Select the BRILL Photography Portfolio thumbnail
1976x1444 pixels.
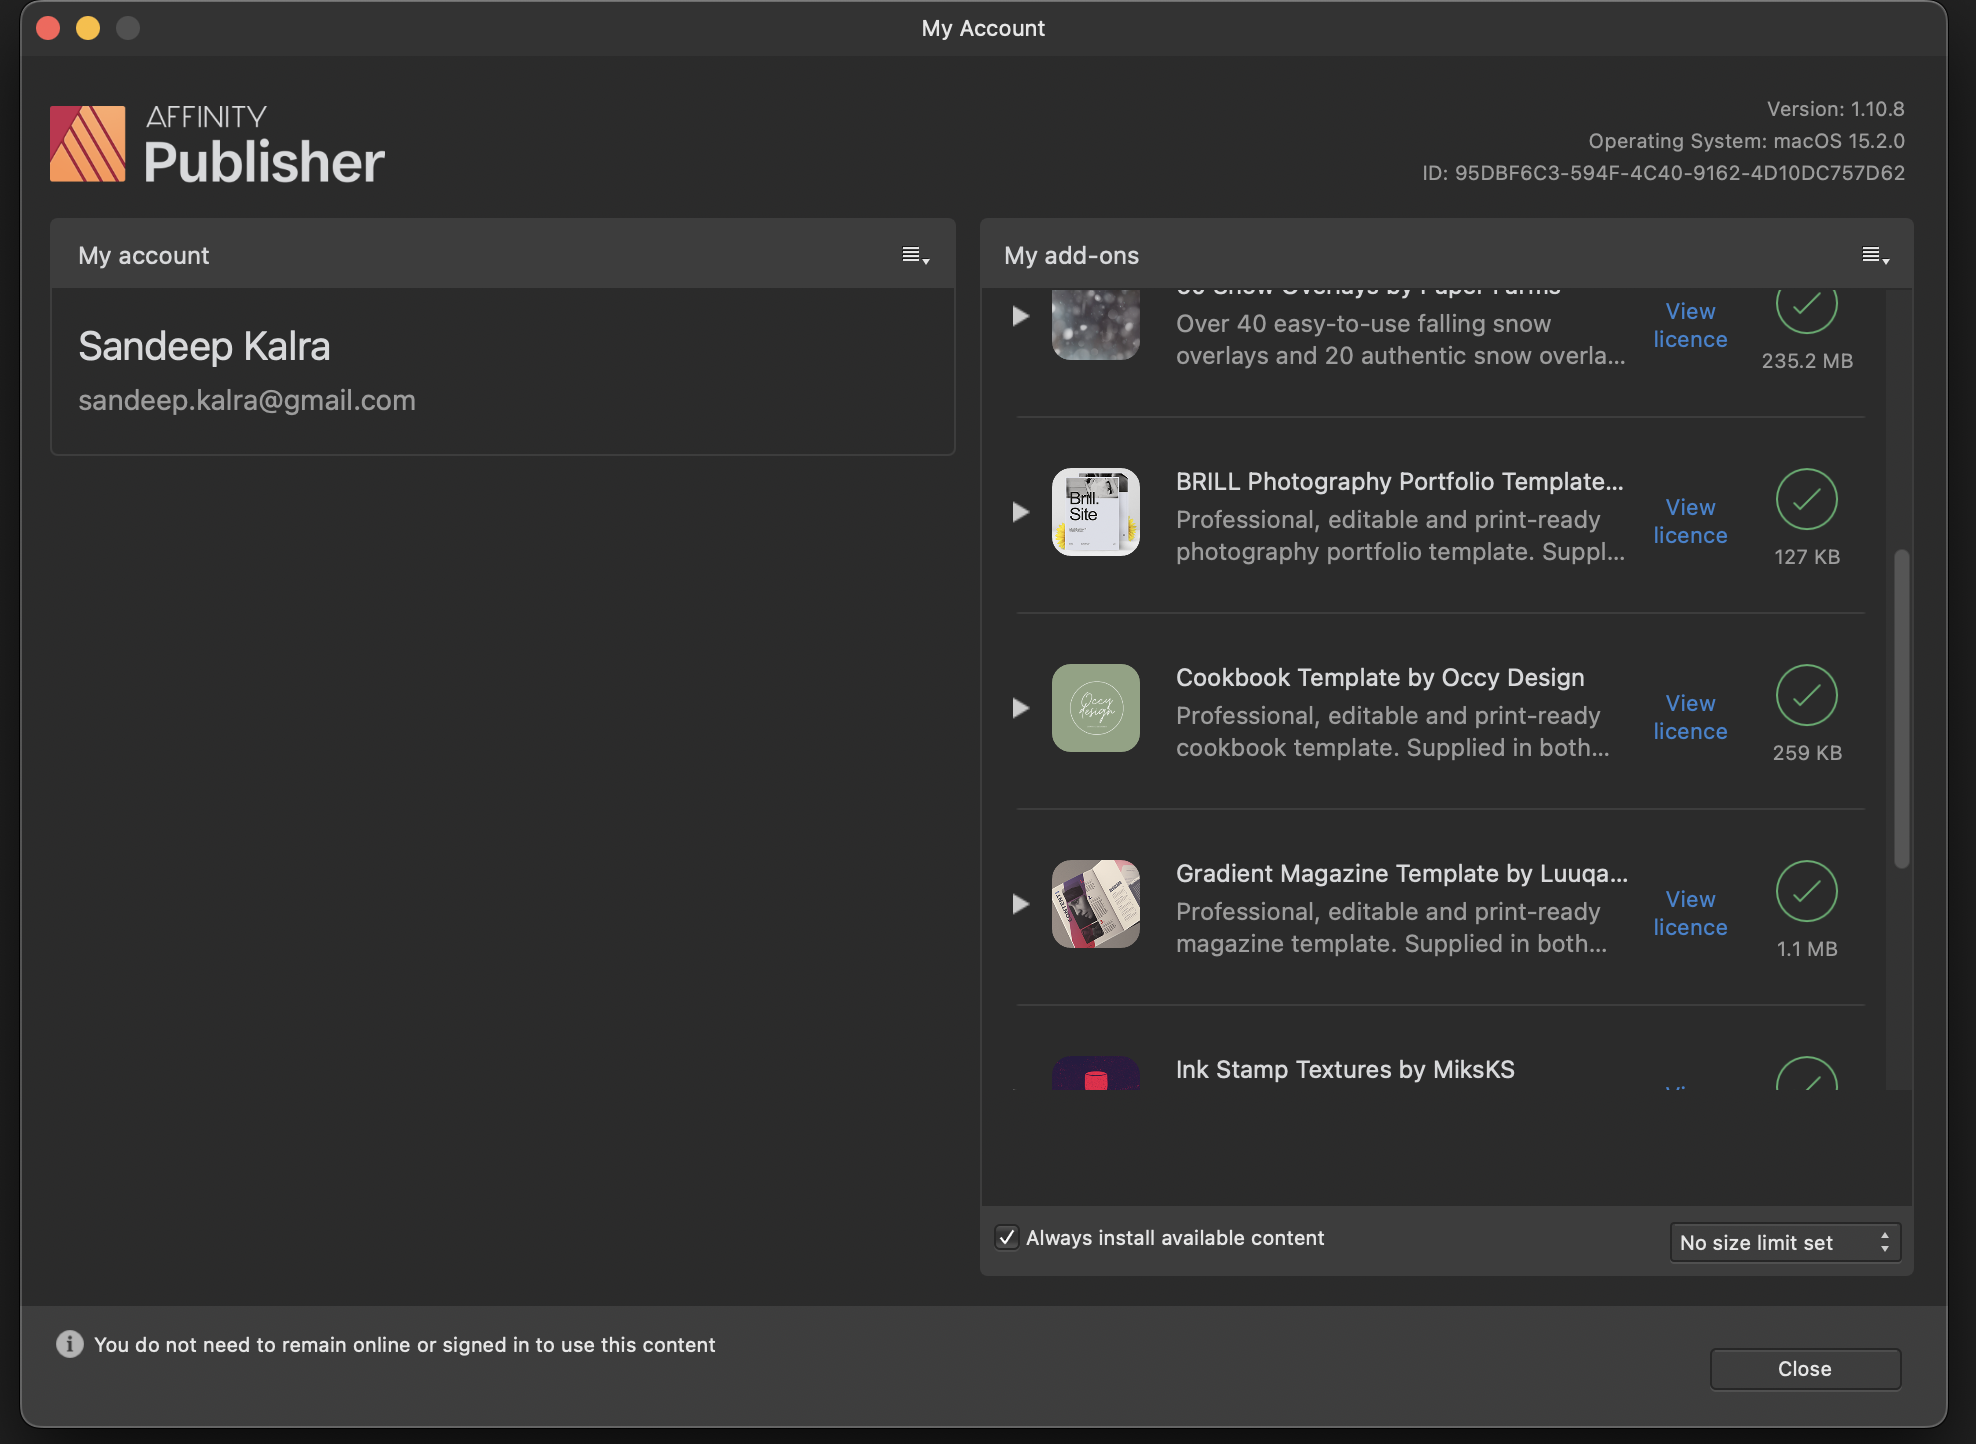click(1095, 512)
